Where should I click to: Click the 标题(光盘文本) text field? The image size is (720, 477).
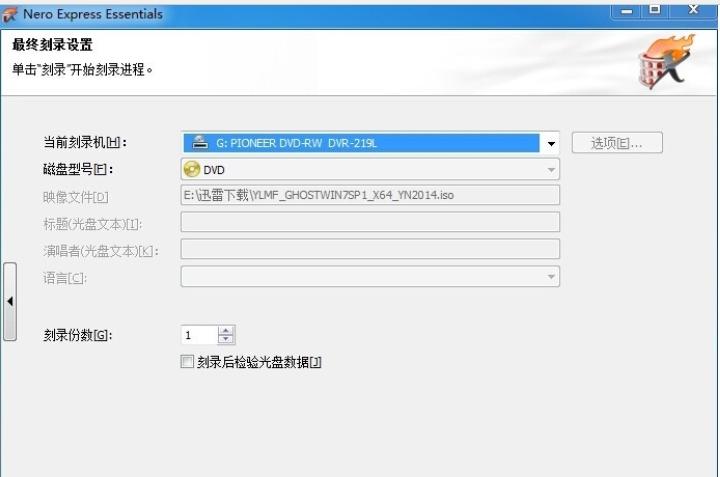coord(370,222)
